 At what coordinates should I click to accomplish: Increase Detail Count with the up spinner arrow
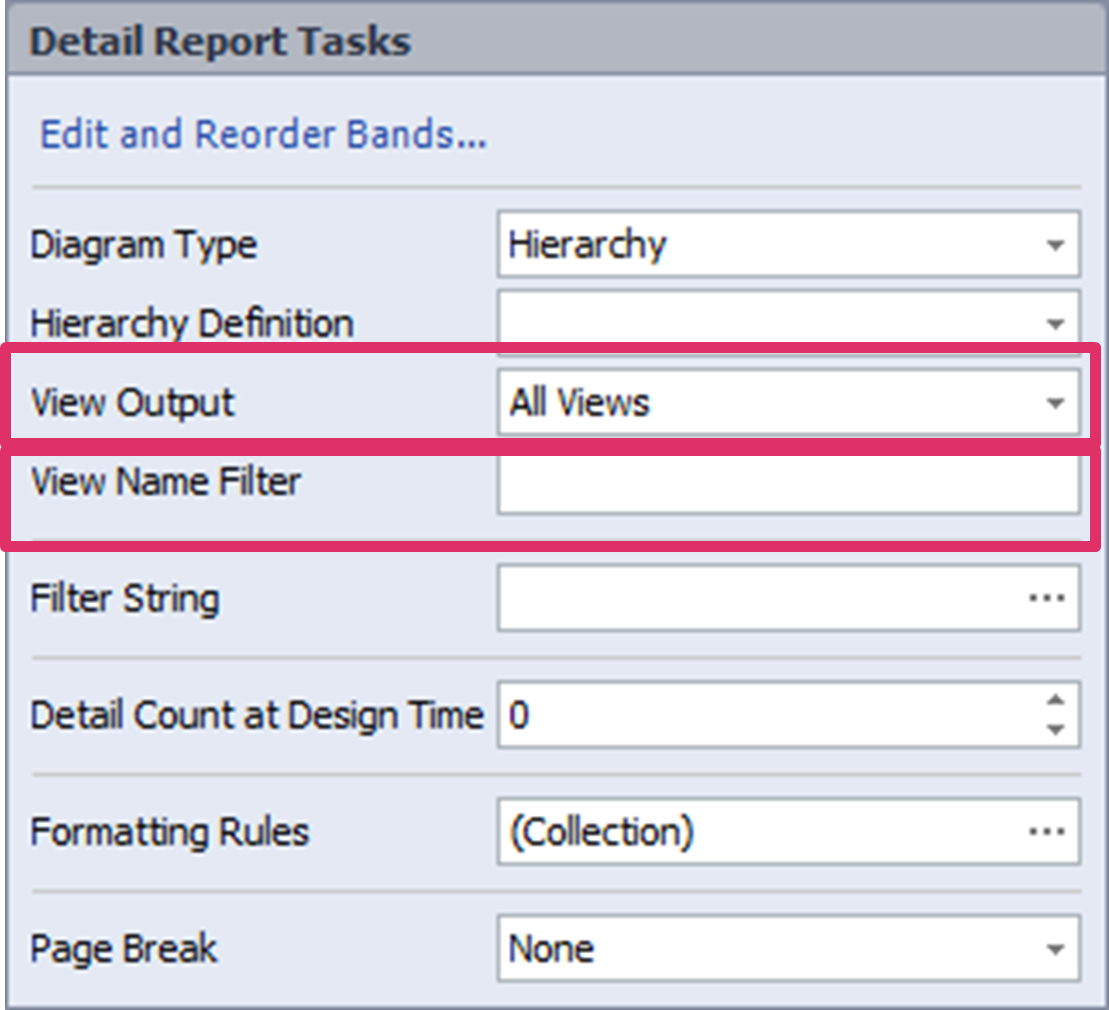(x=1055, y=701)
